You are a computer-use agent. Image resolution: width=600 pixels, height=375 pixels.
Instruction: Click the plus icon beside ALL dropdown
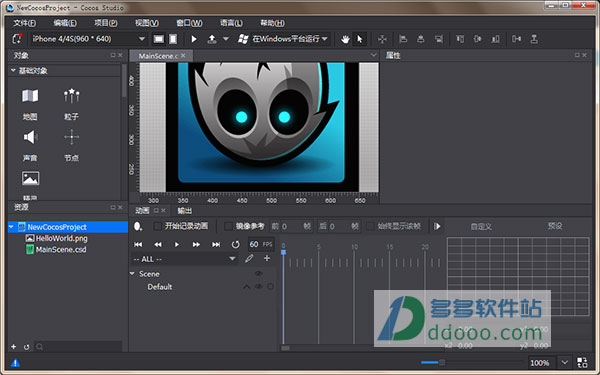tap(267, 258)
